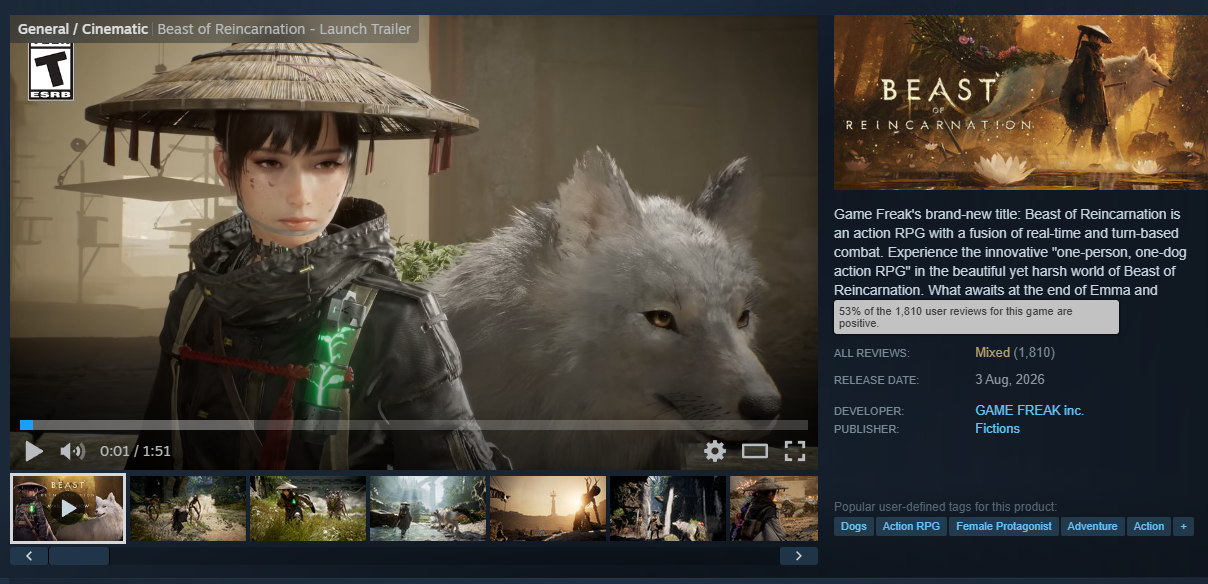The width and height of the screenshot is (1208, 584).
Task: Play the launch trailer video
Action: [x=34, y=451]
